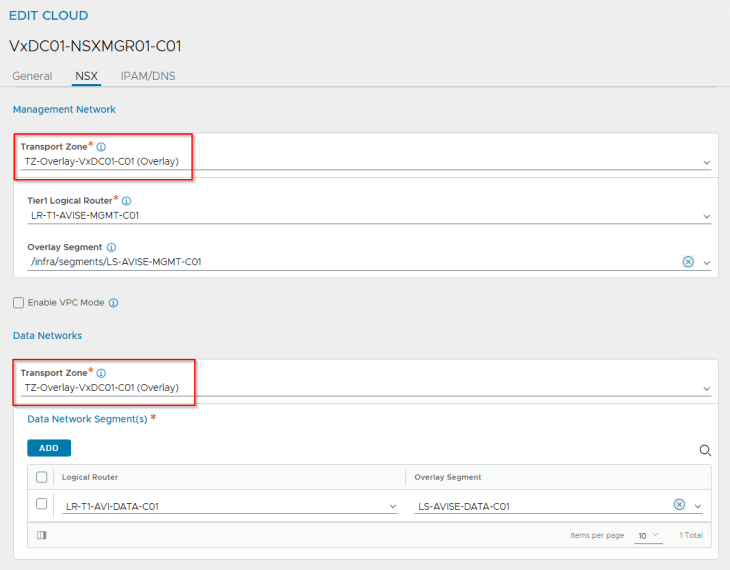
Task: Check the LR-T1-AVI-DATA-C01 row checkbox
Action: click(41, 504)
